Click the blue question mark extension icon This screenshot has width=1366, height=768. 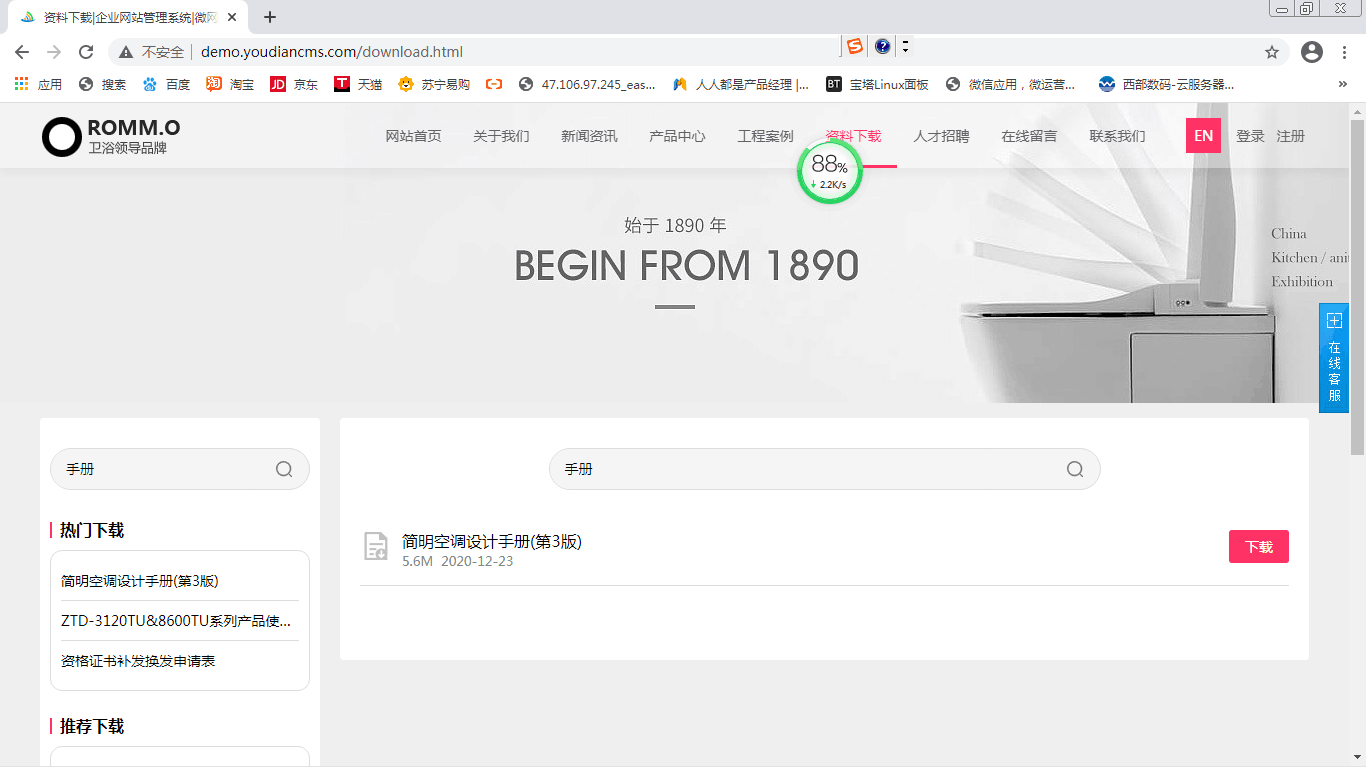pos(883,46)
